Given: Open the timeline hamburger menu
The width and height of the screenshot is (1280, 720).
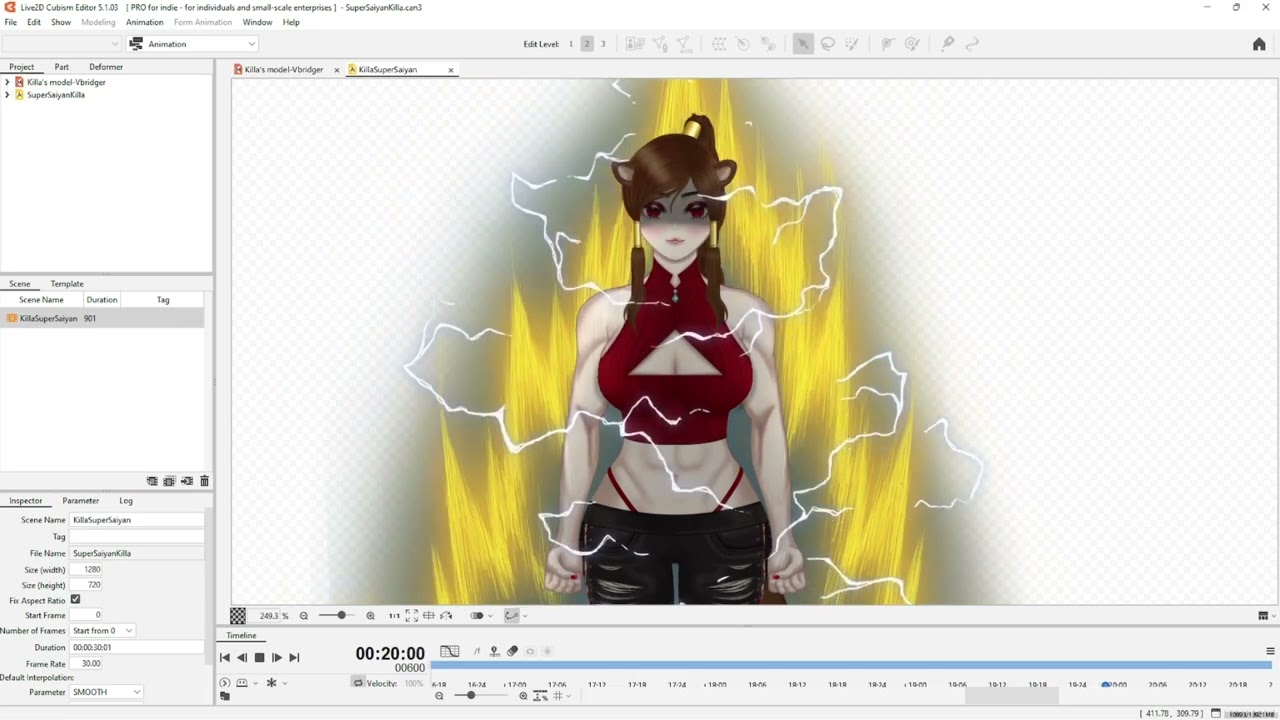Looking at the screenshot, I should [1270, 651].
